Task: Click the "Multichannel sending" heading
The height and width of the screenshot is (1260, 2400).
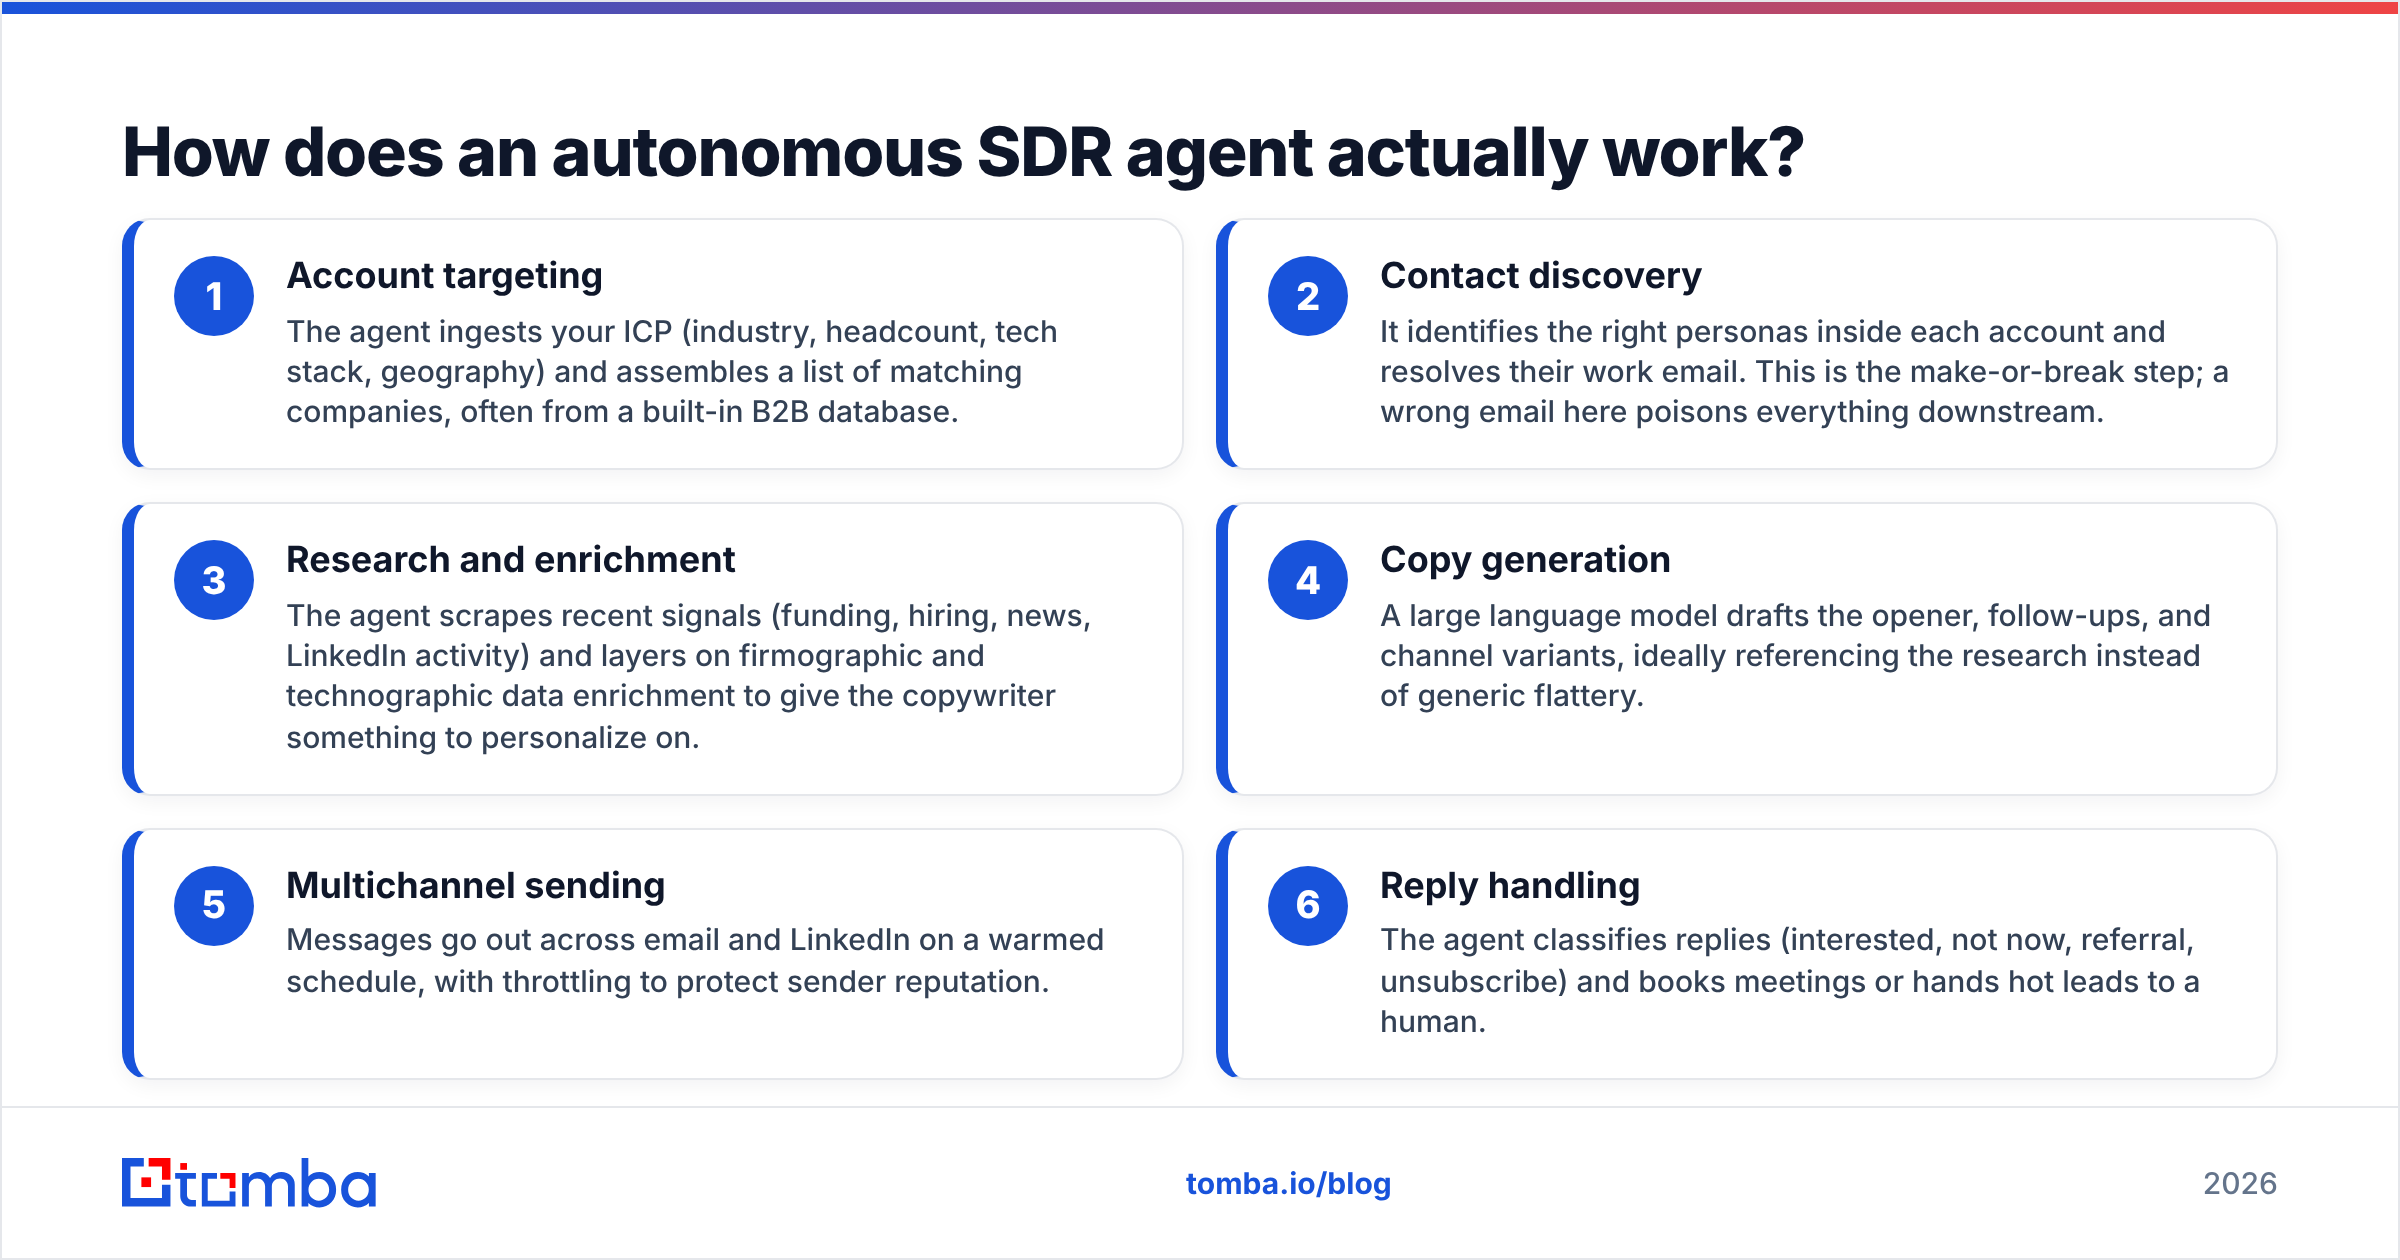Action: coord(475,886)
